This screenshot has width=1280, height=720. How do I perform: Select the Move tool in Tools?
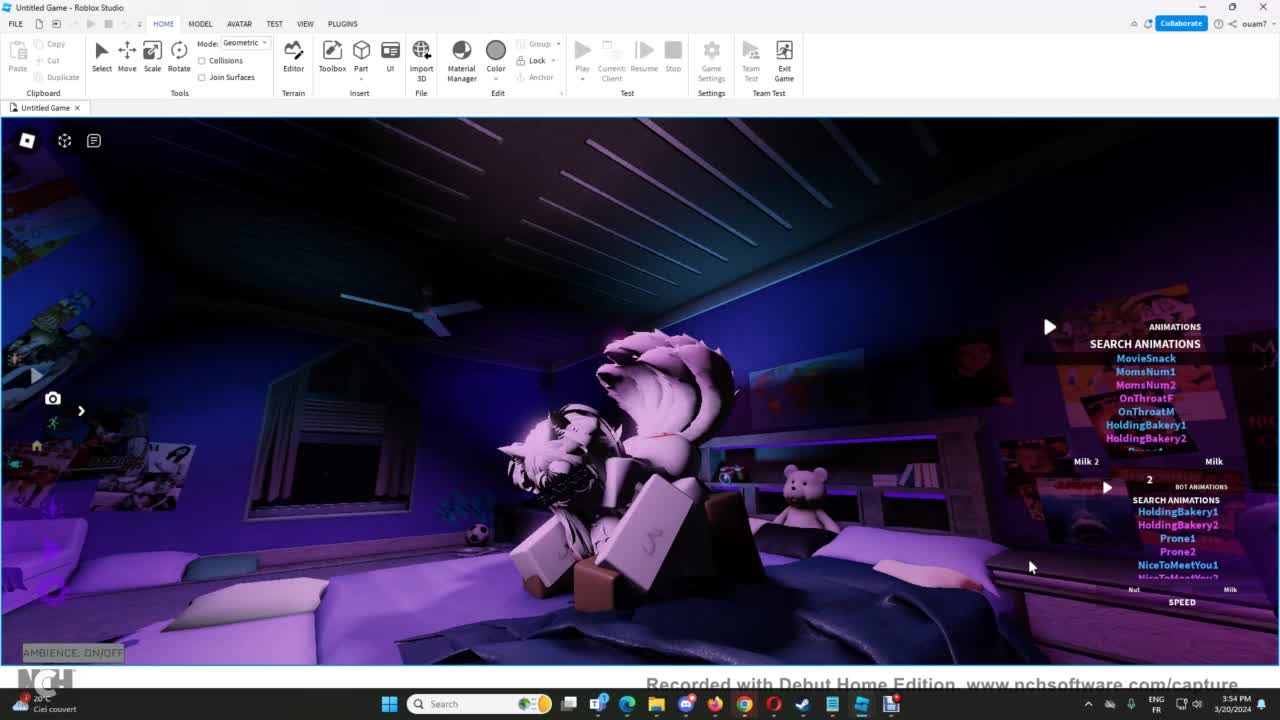pyautogui.click(x=127, y=56)
